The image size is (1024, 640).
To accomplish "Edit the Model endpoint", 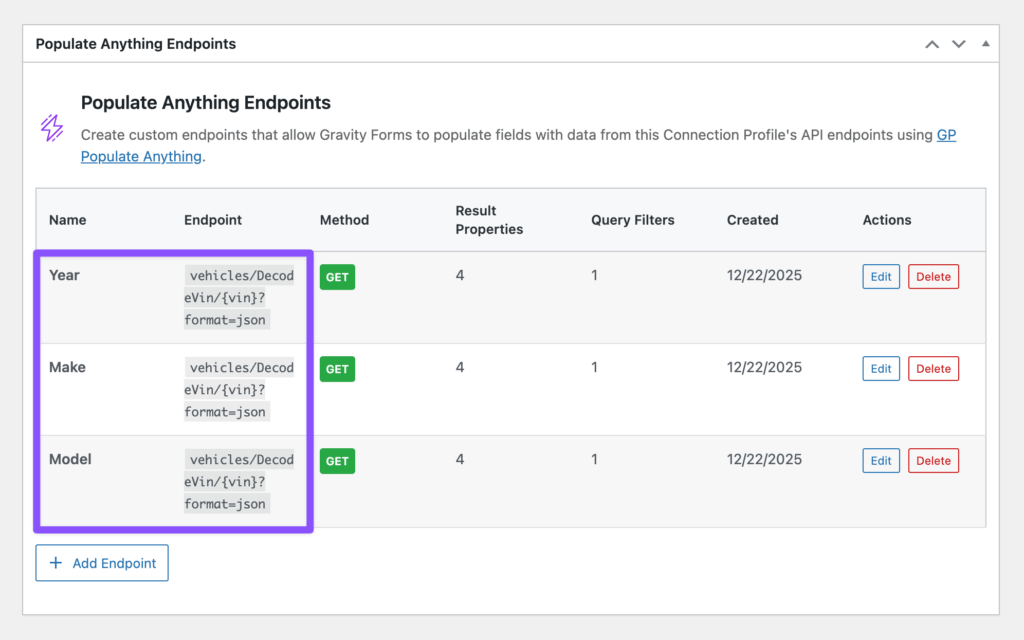I will (x=880, y=460).
